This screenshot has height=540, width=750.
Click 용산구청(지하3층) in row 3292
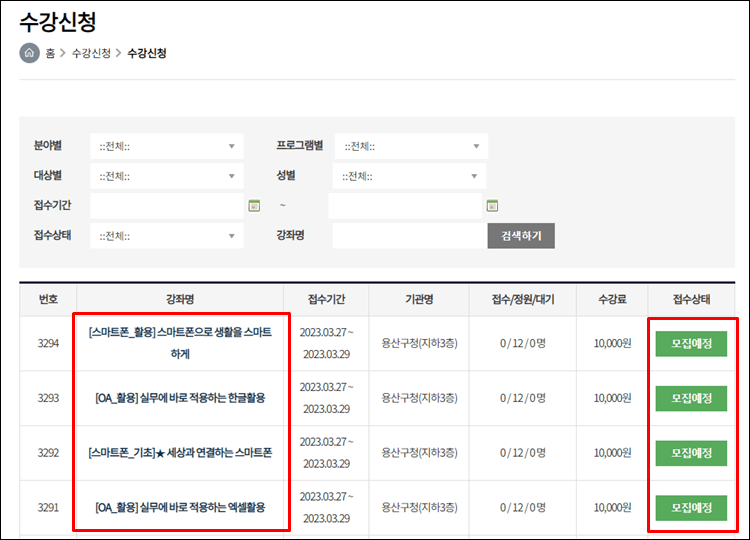click(x=419, y=453)
